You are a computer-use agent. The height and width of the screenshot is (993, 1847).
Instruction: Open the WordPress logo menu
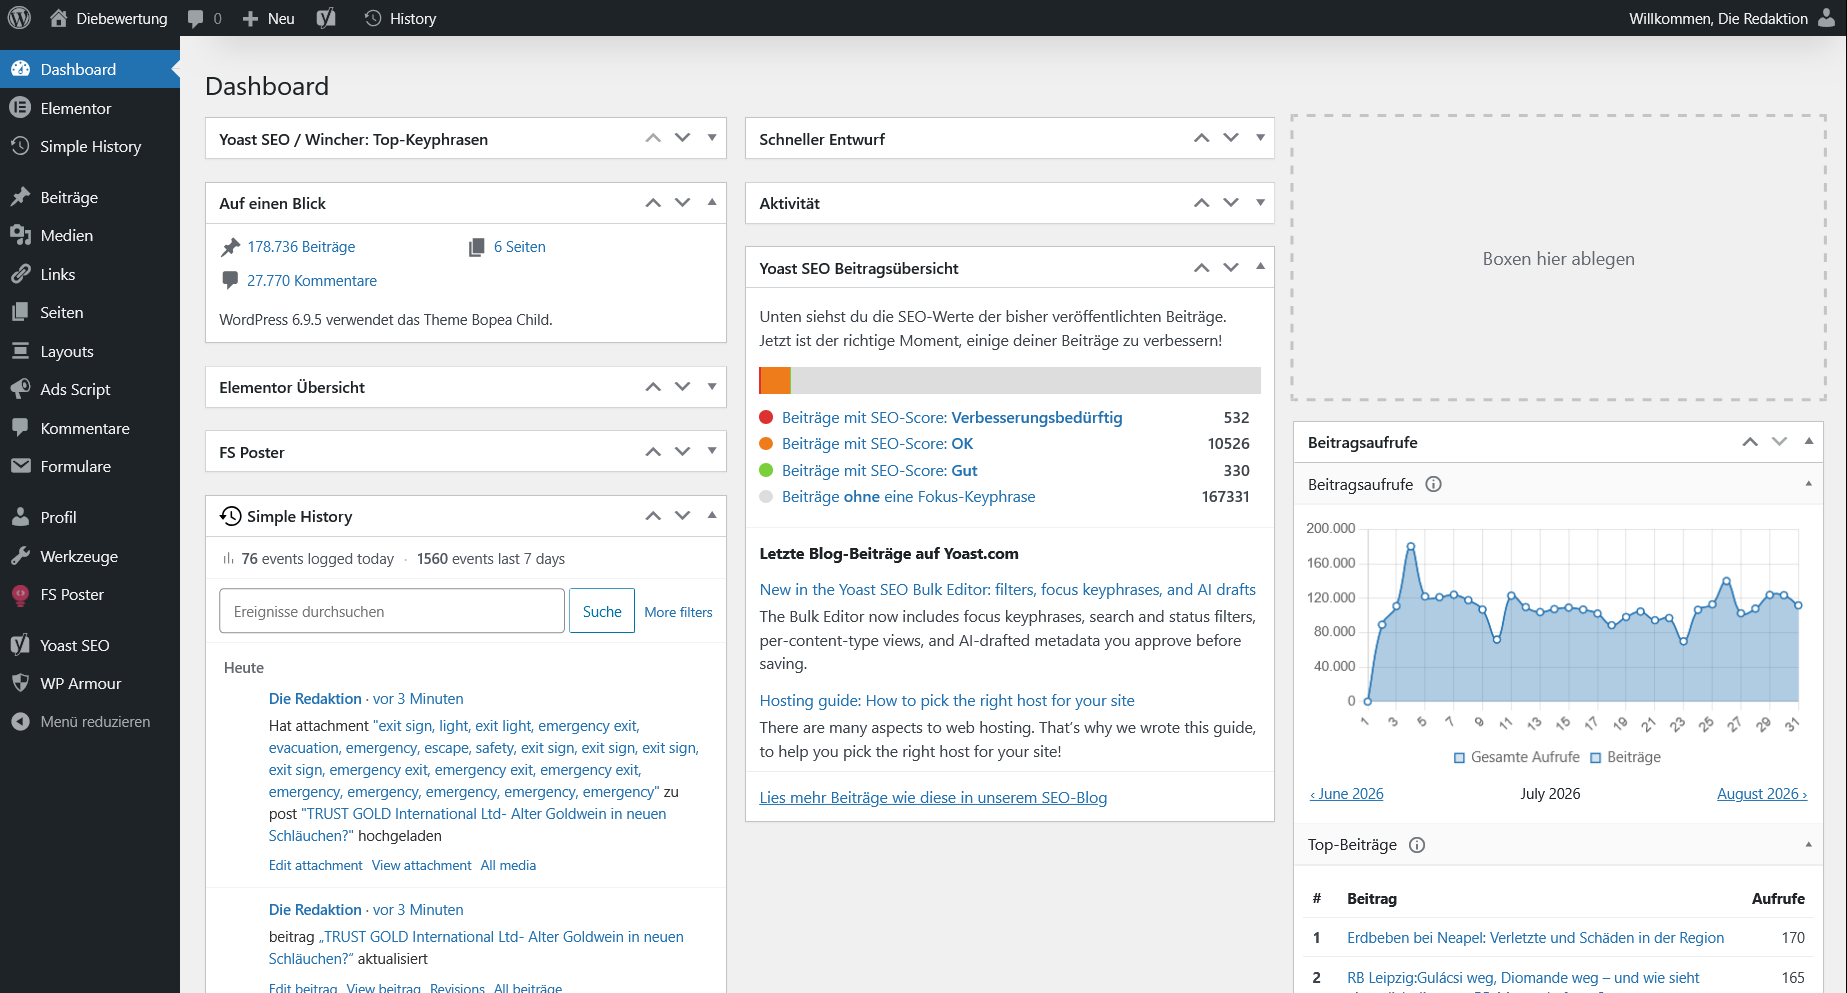(19, 18)
